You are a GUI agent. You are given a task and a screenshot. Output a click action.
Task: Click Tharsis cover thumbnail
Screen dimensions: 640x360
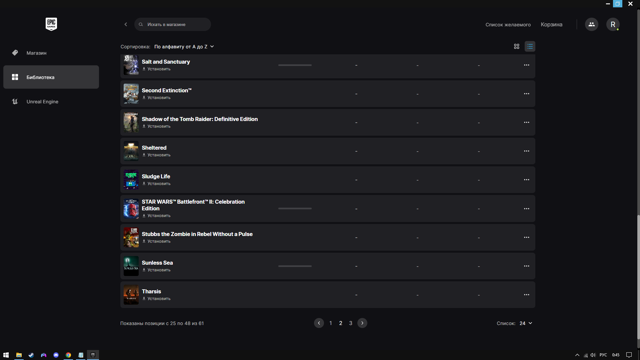pyautogui.click(x=131, y=295)
